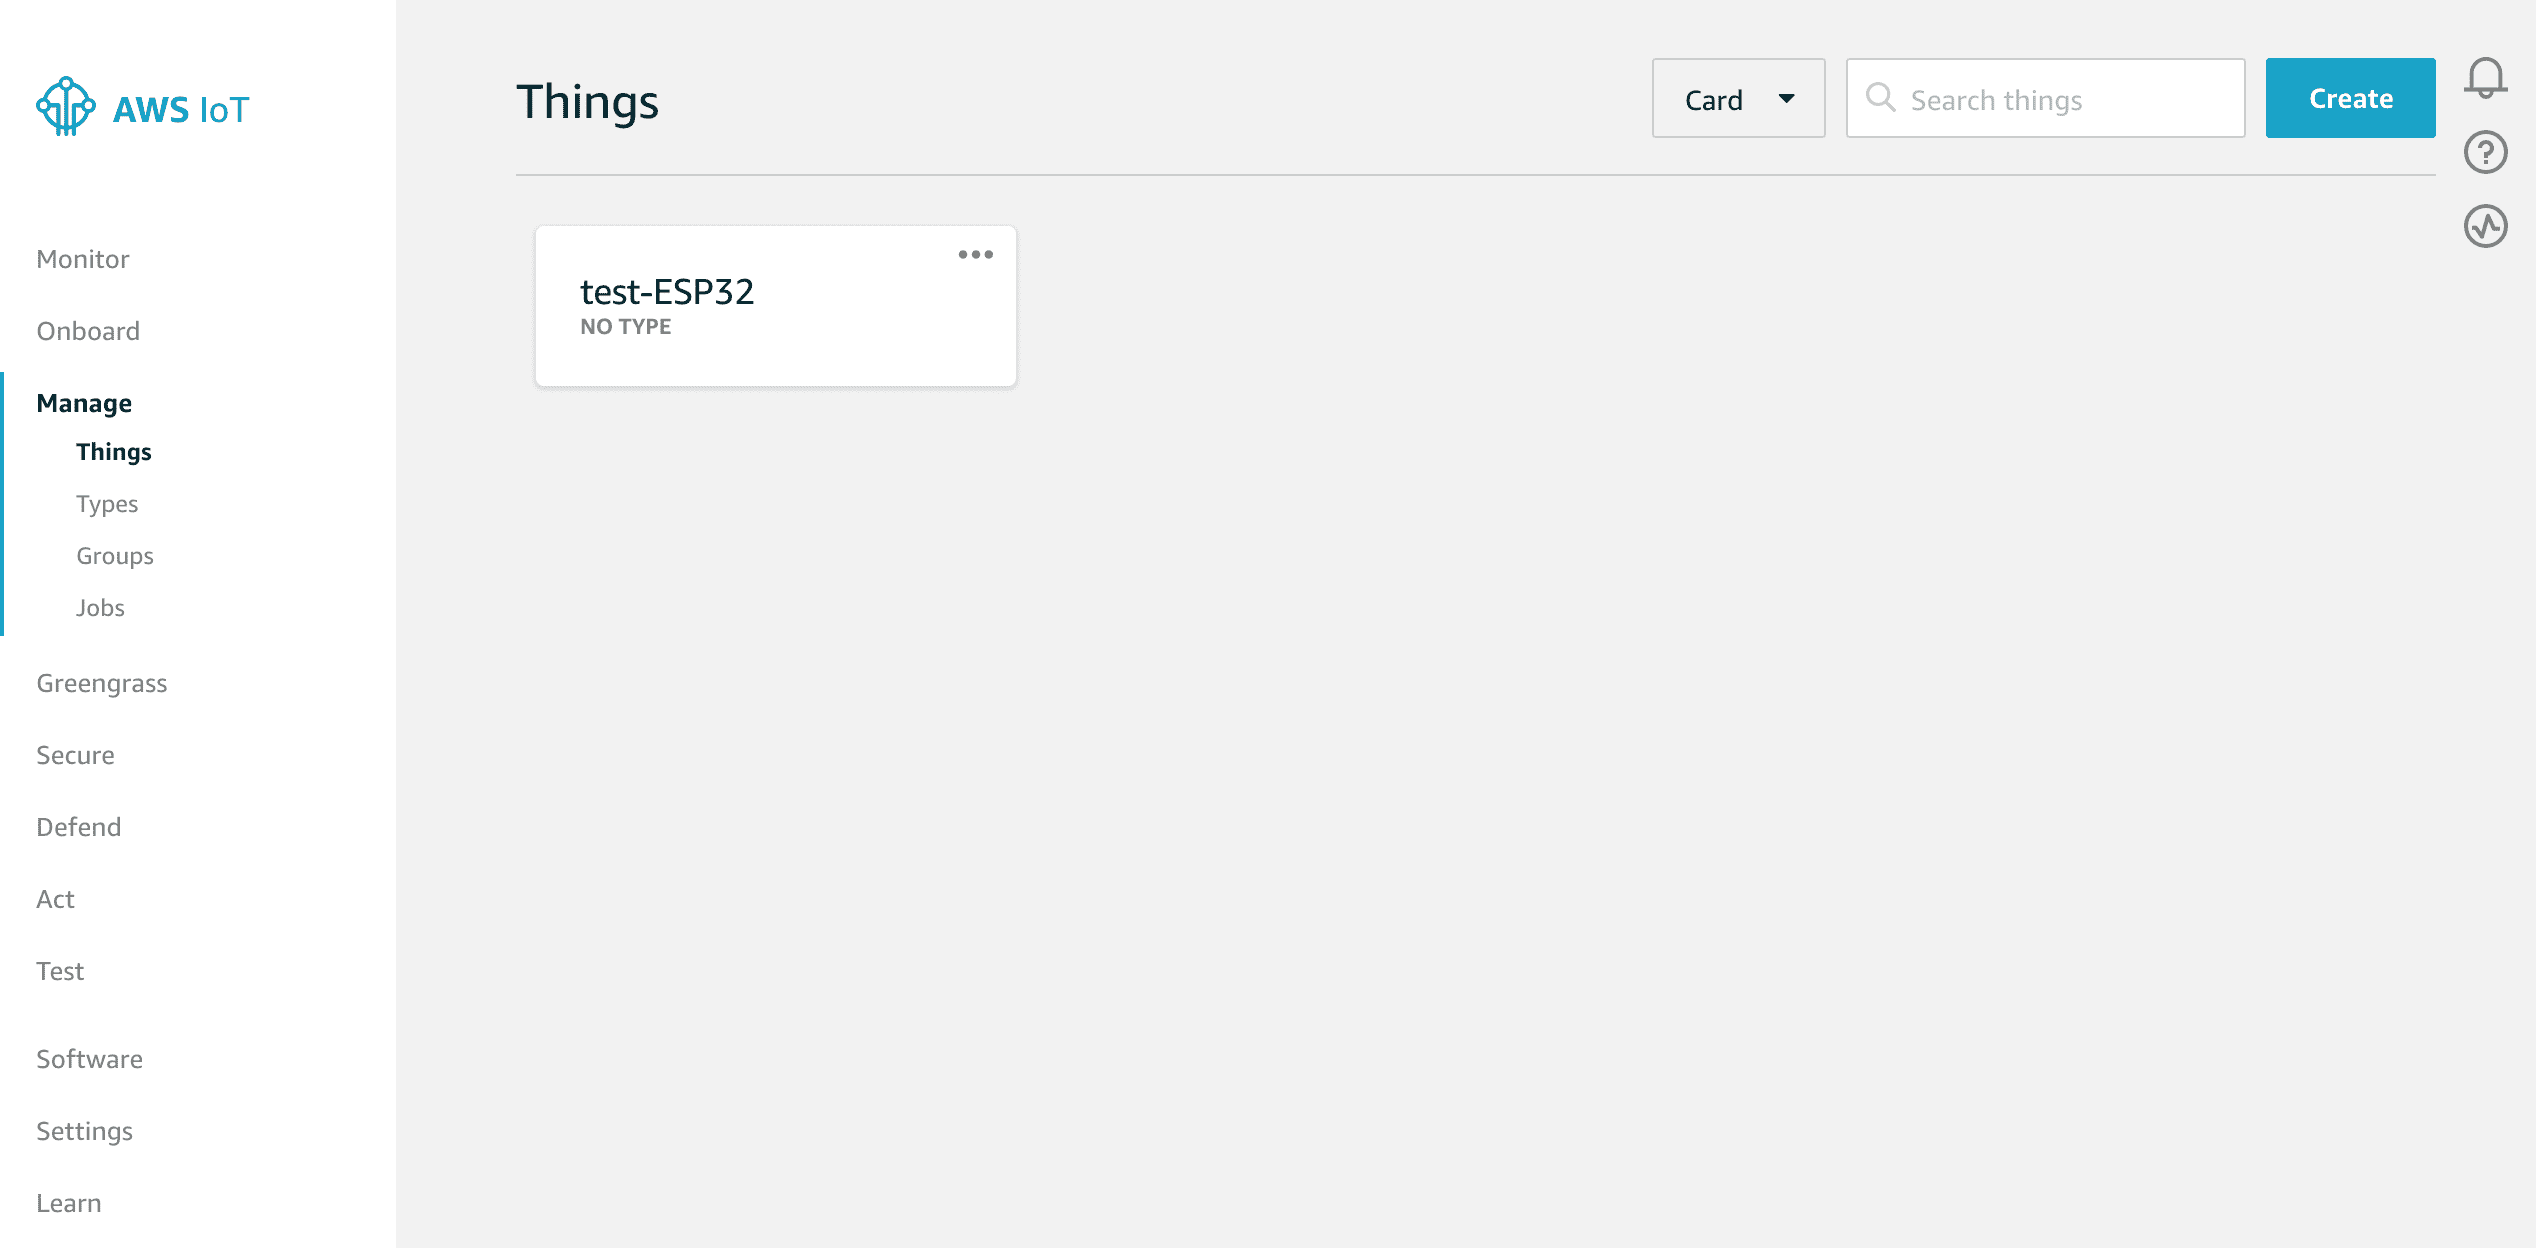Open the notifications bell icon

point(2488,75)
